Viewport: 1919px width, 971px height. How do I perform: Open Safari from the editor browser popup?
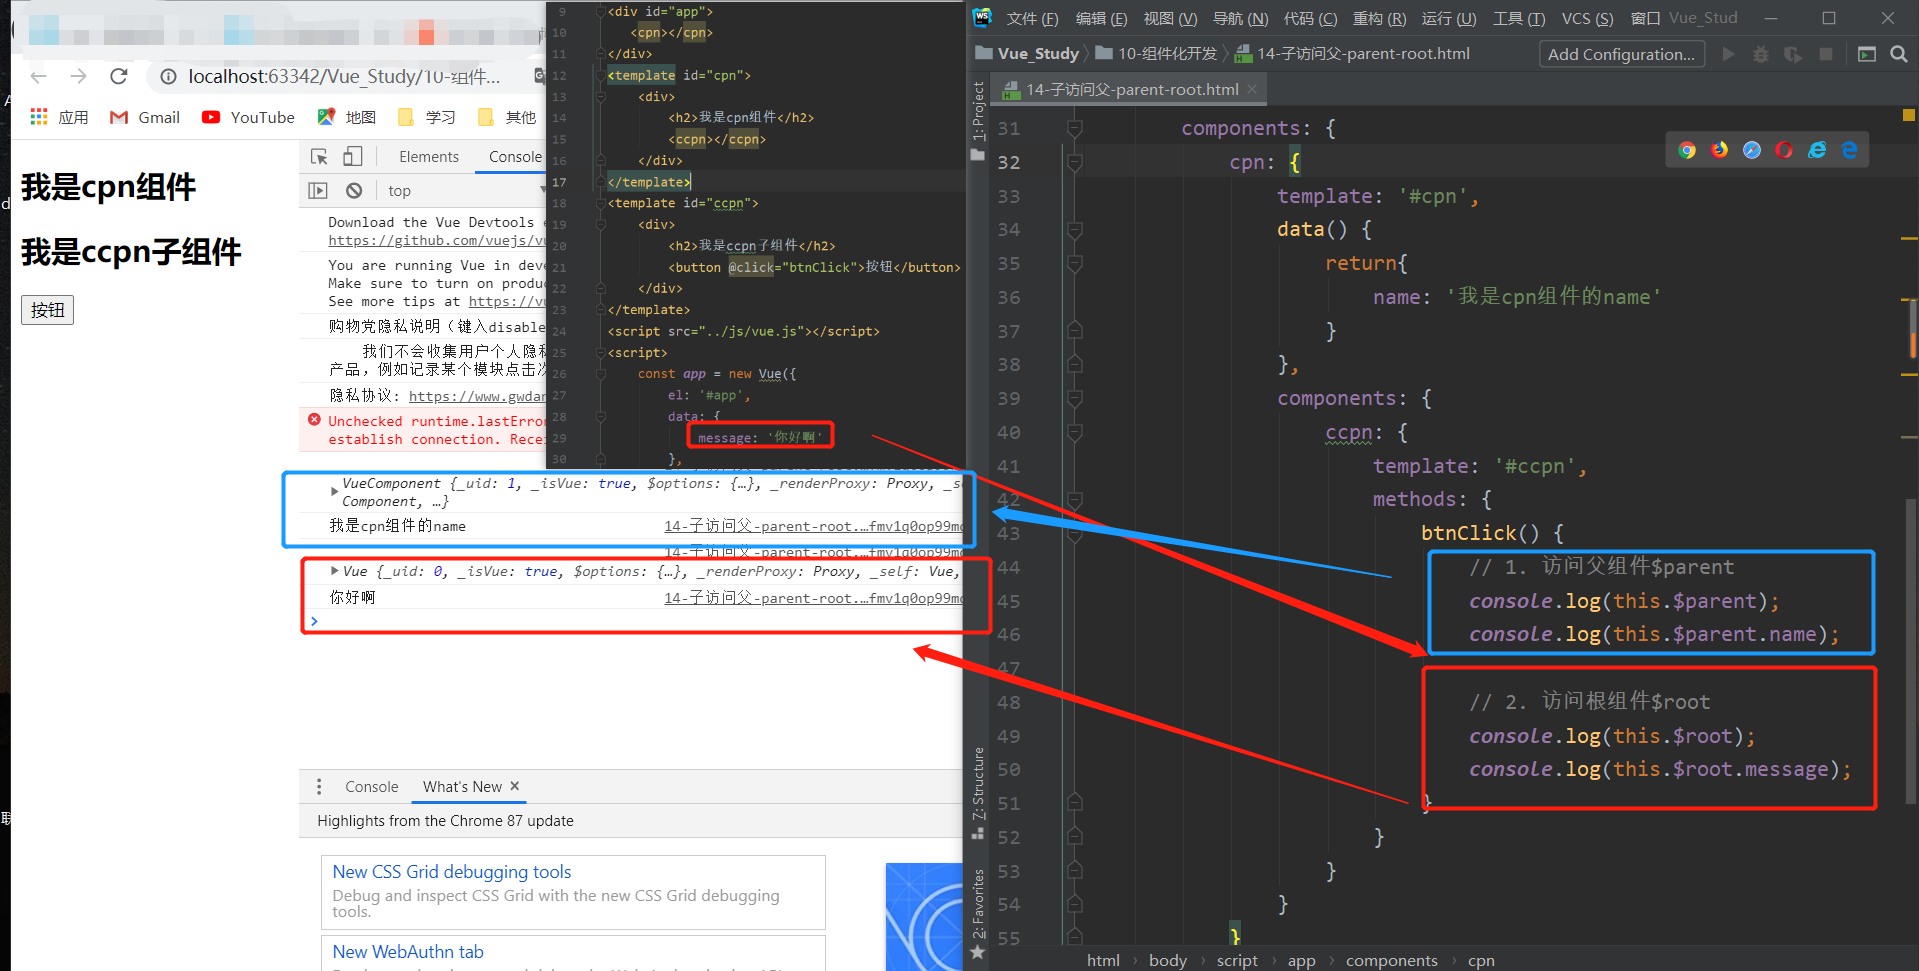click(x=1752, y=150)
